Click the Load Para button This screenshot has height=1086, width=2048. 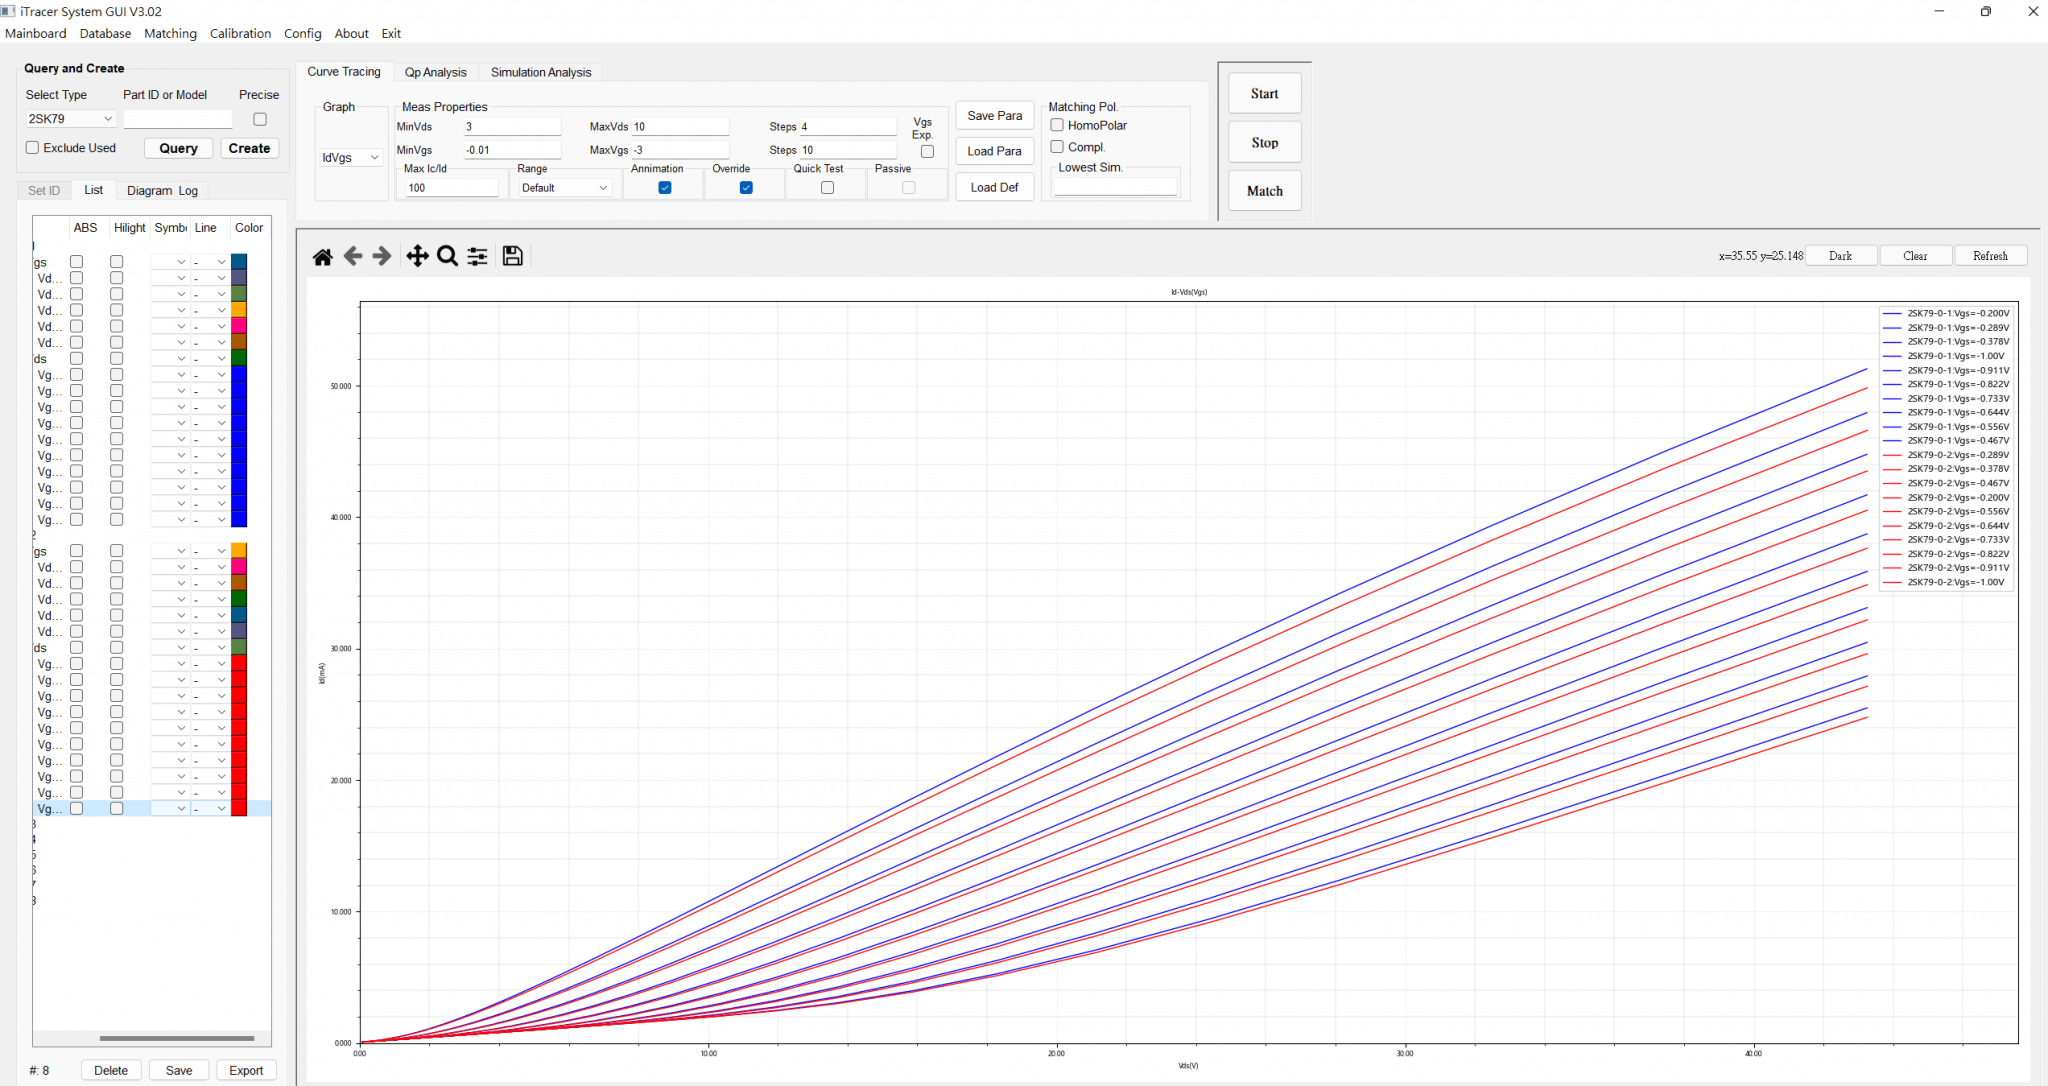(994, 151)
